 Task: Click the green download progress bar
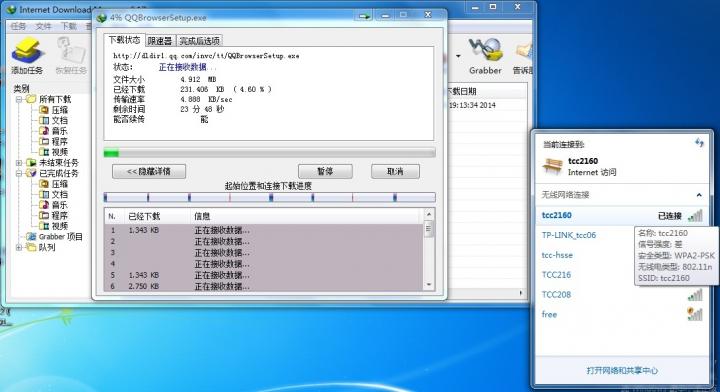[x=270, y=153]
